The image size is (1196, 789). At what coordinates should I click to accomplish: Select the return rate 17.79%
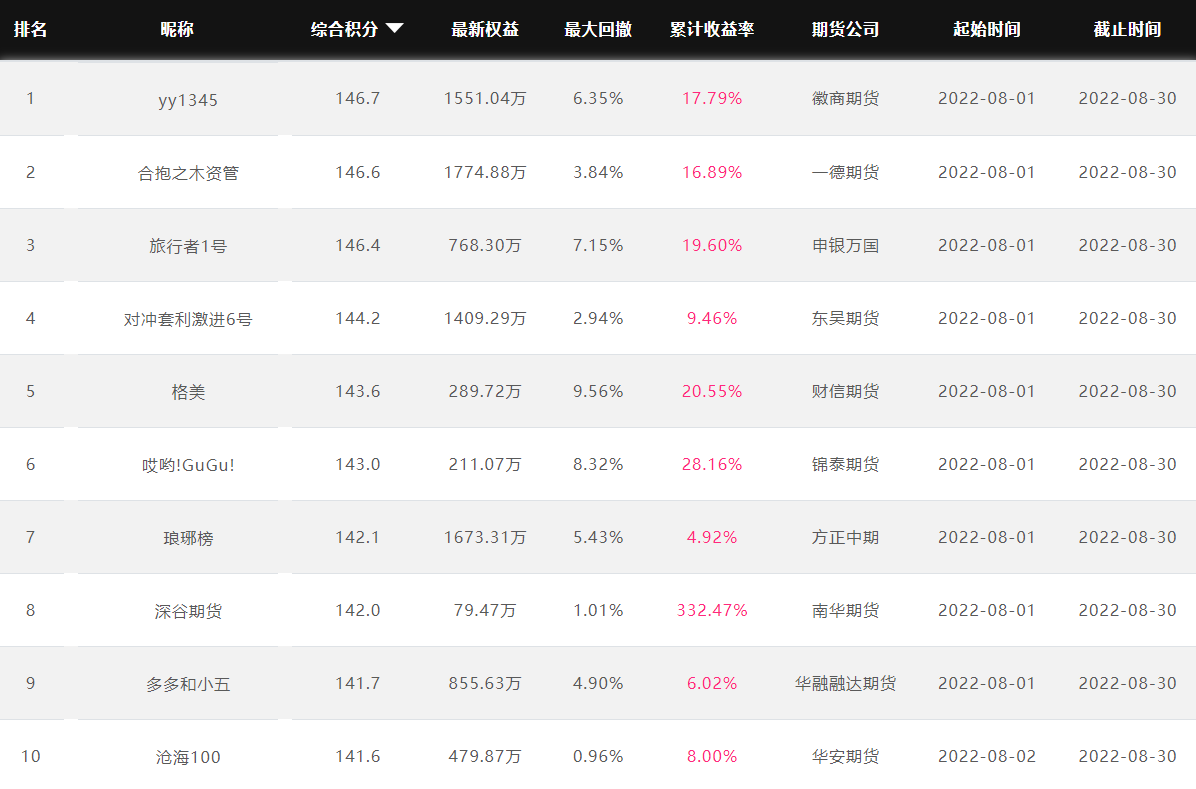pyautogui.click(x=712, y=98)
